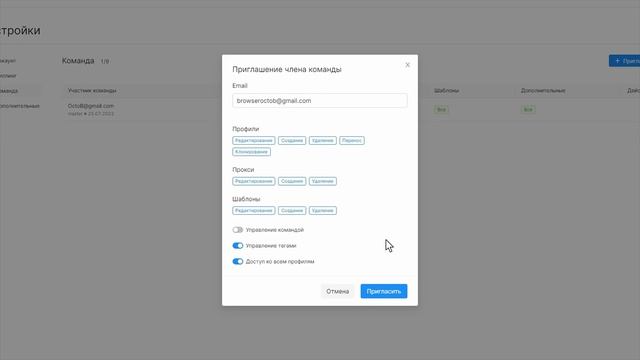Toggle Перенос permission under Профили

coord(351,140)
